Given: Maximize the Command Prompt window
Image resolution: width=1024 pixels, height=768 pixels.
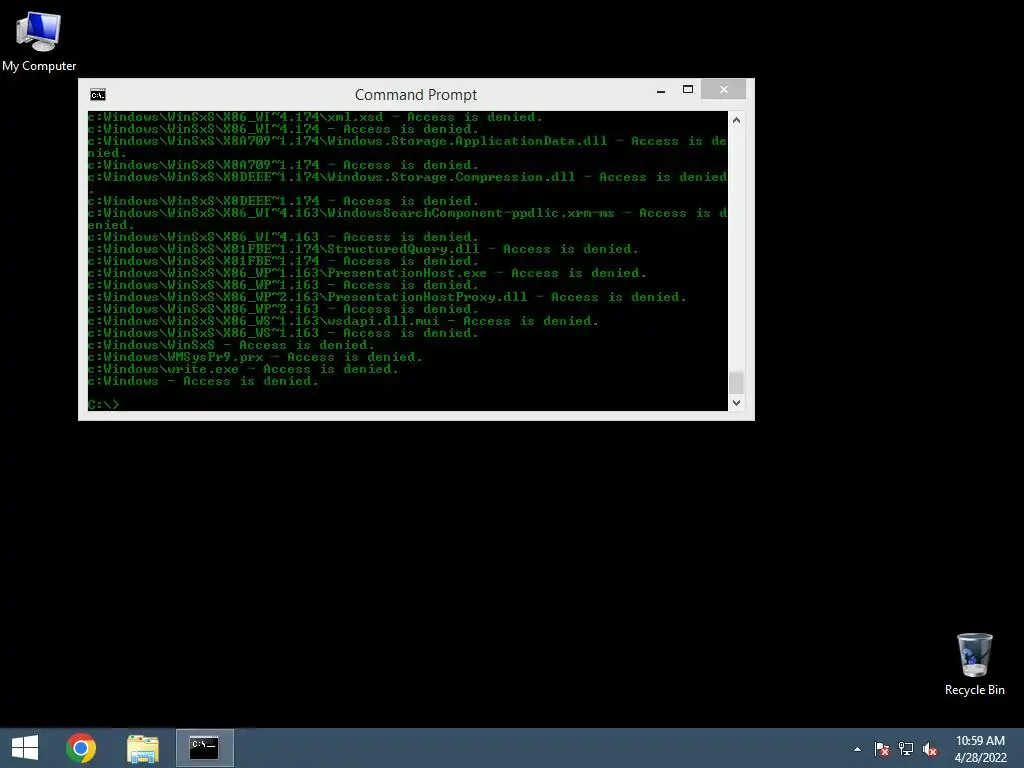Looking at the screenshot, I should click(688, 89).
